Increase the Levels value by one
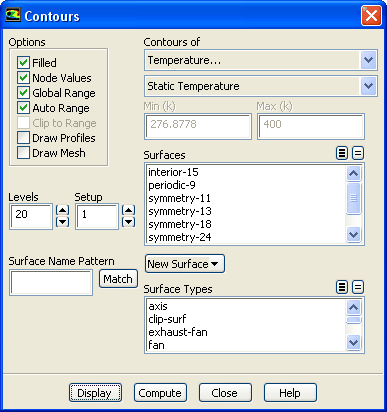 click(x=62, y=210)
